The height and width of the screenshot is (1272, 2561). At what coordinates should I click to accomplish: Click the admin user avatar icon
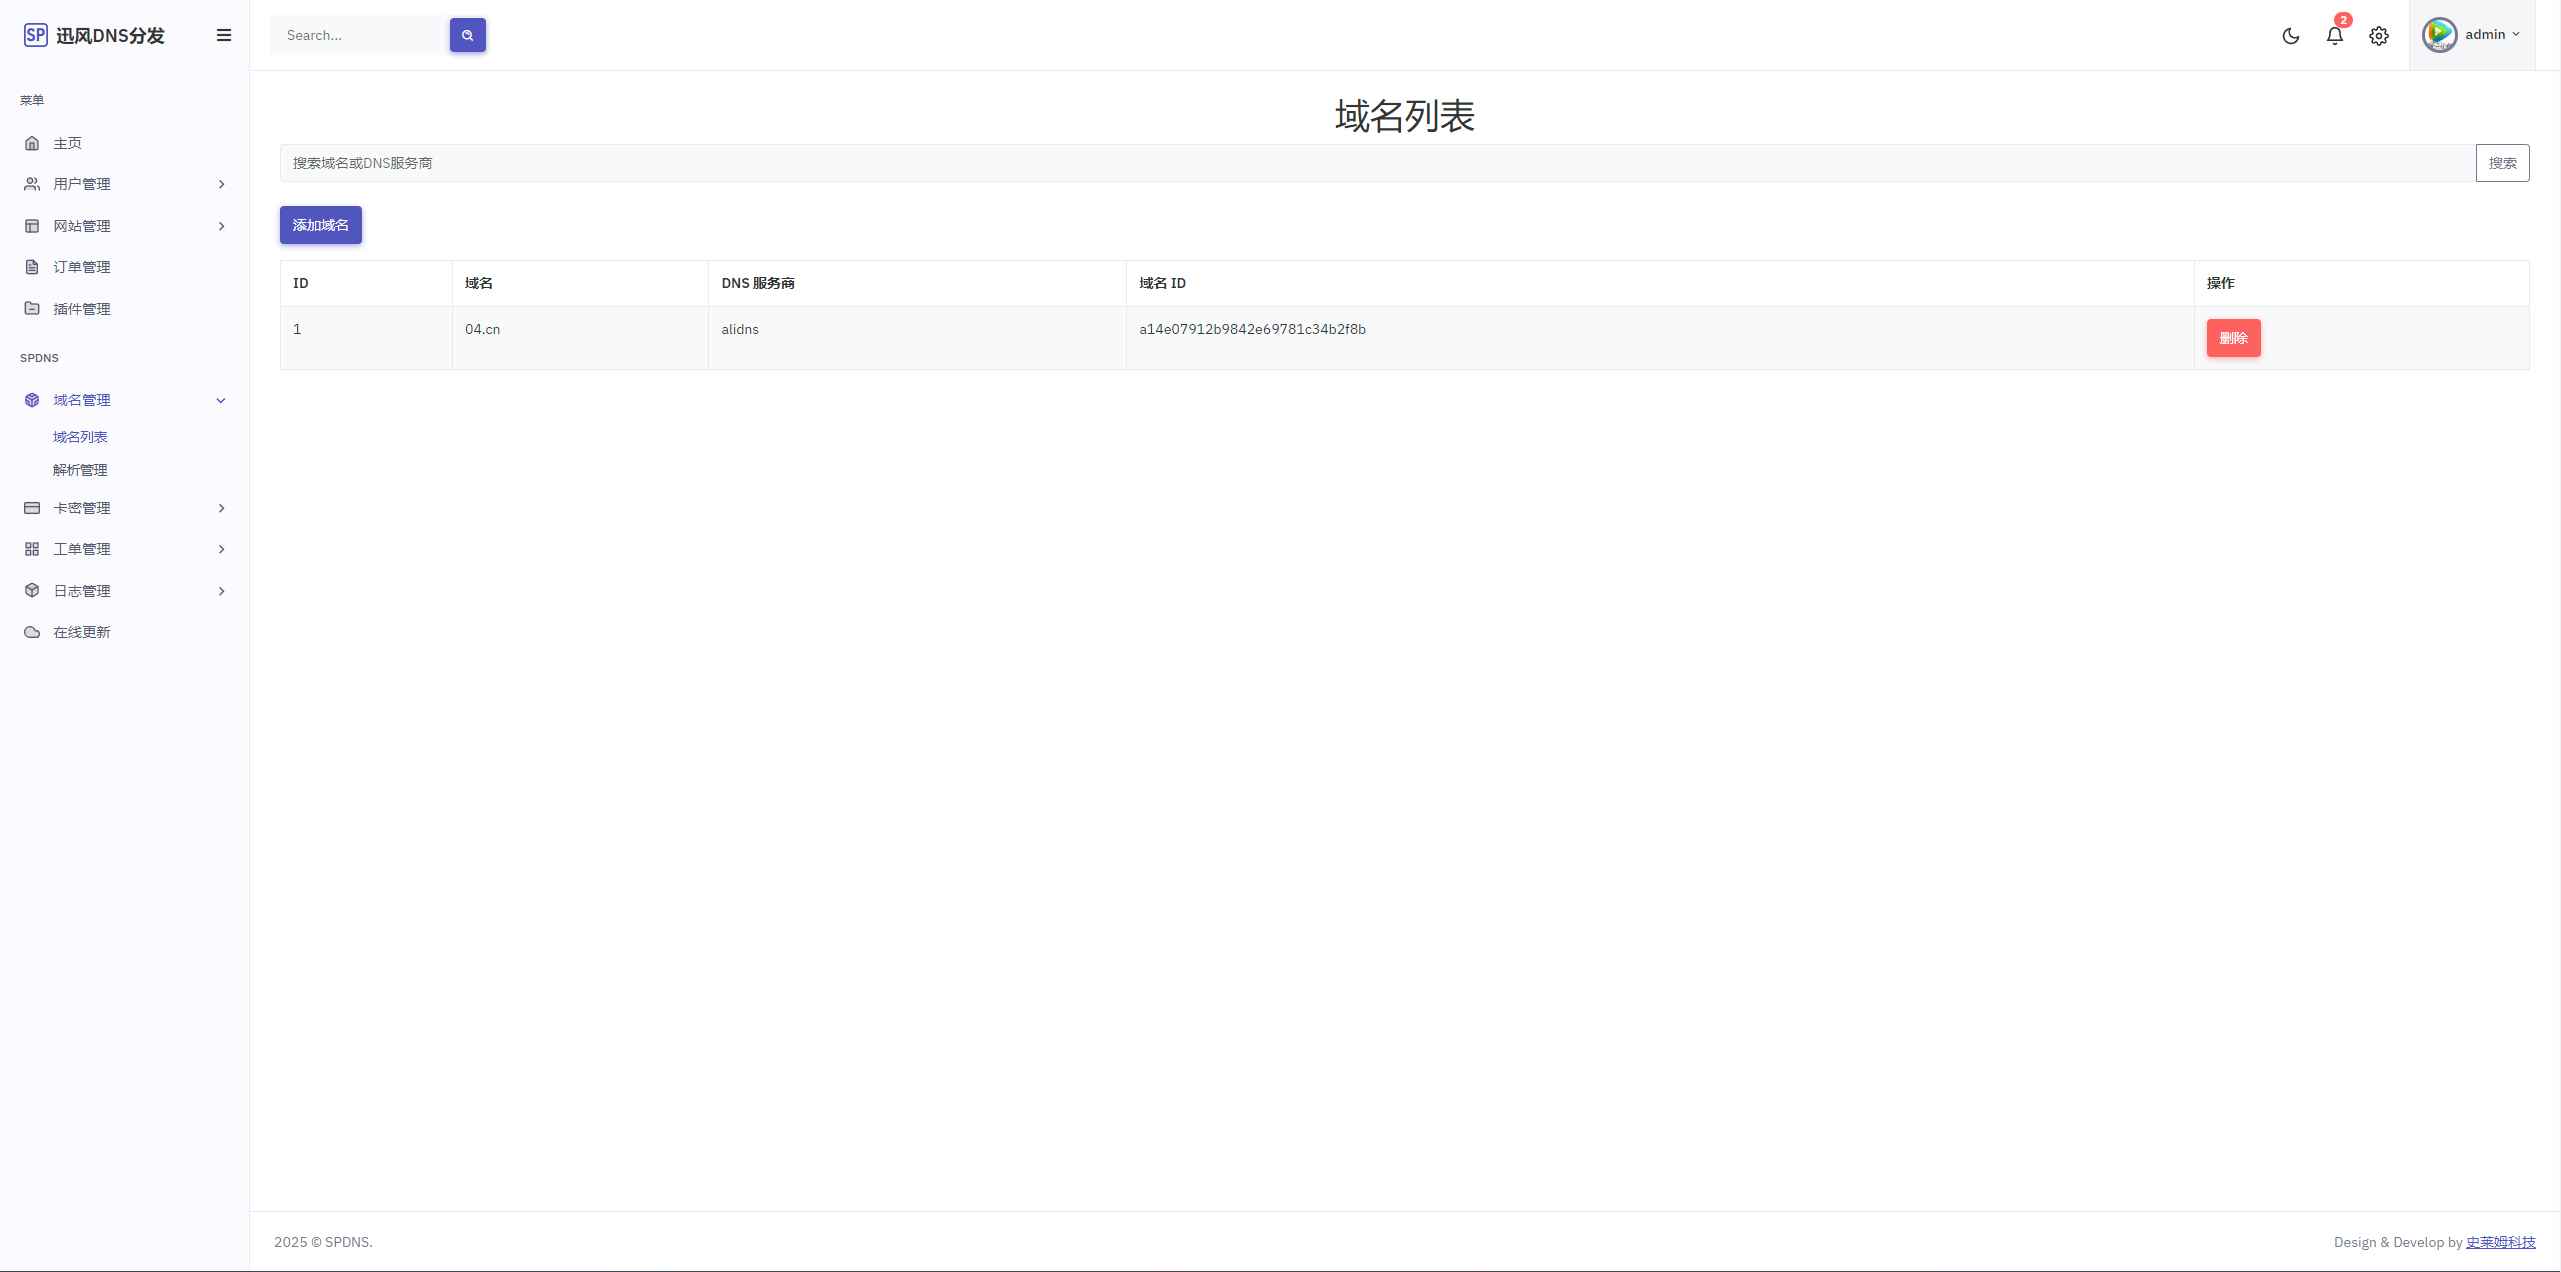pos(2439,34)
